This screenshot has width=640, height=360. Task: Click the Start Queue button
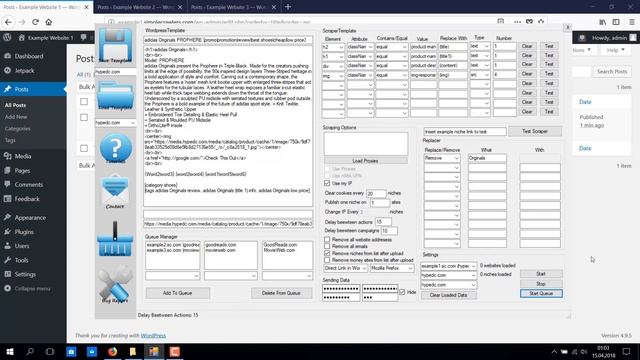(541, 293)
